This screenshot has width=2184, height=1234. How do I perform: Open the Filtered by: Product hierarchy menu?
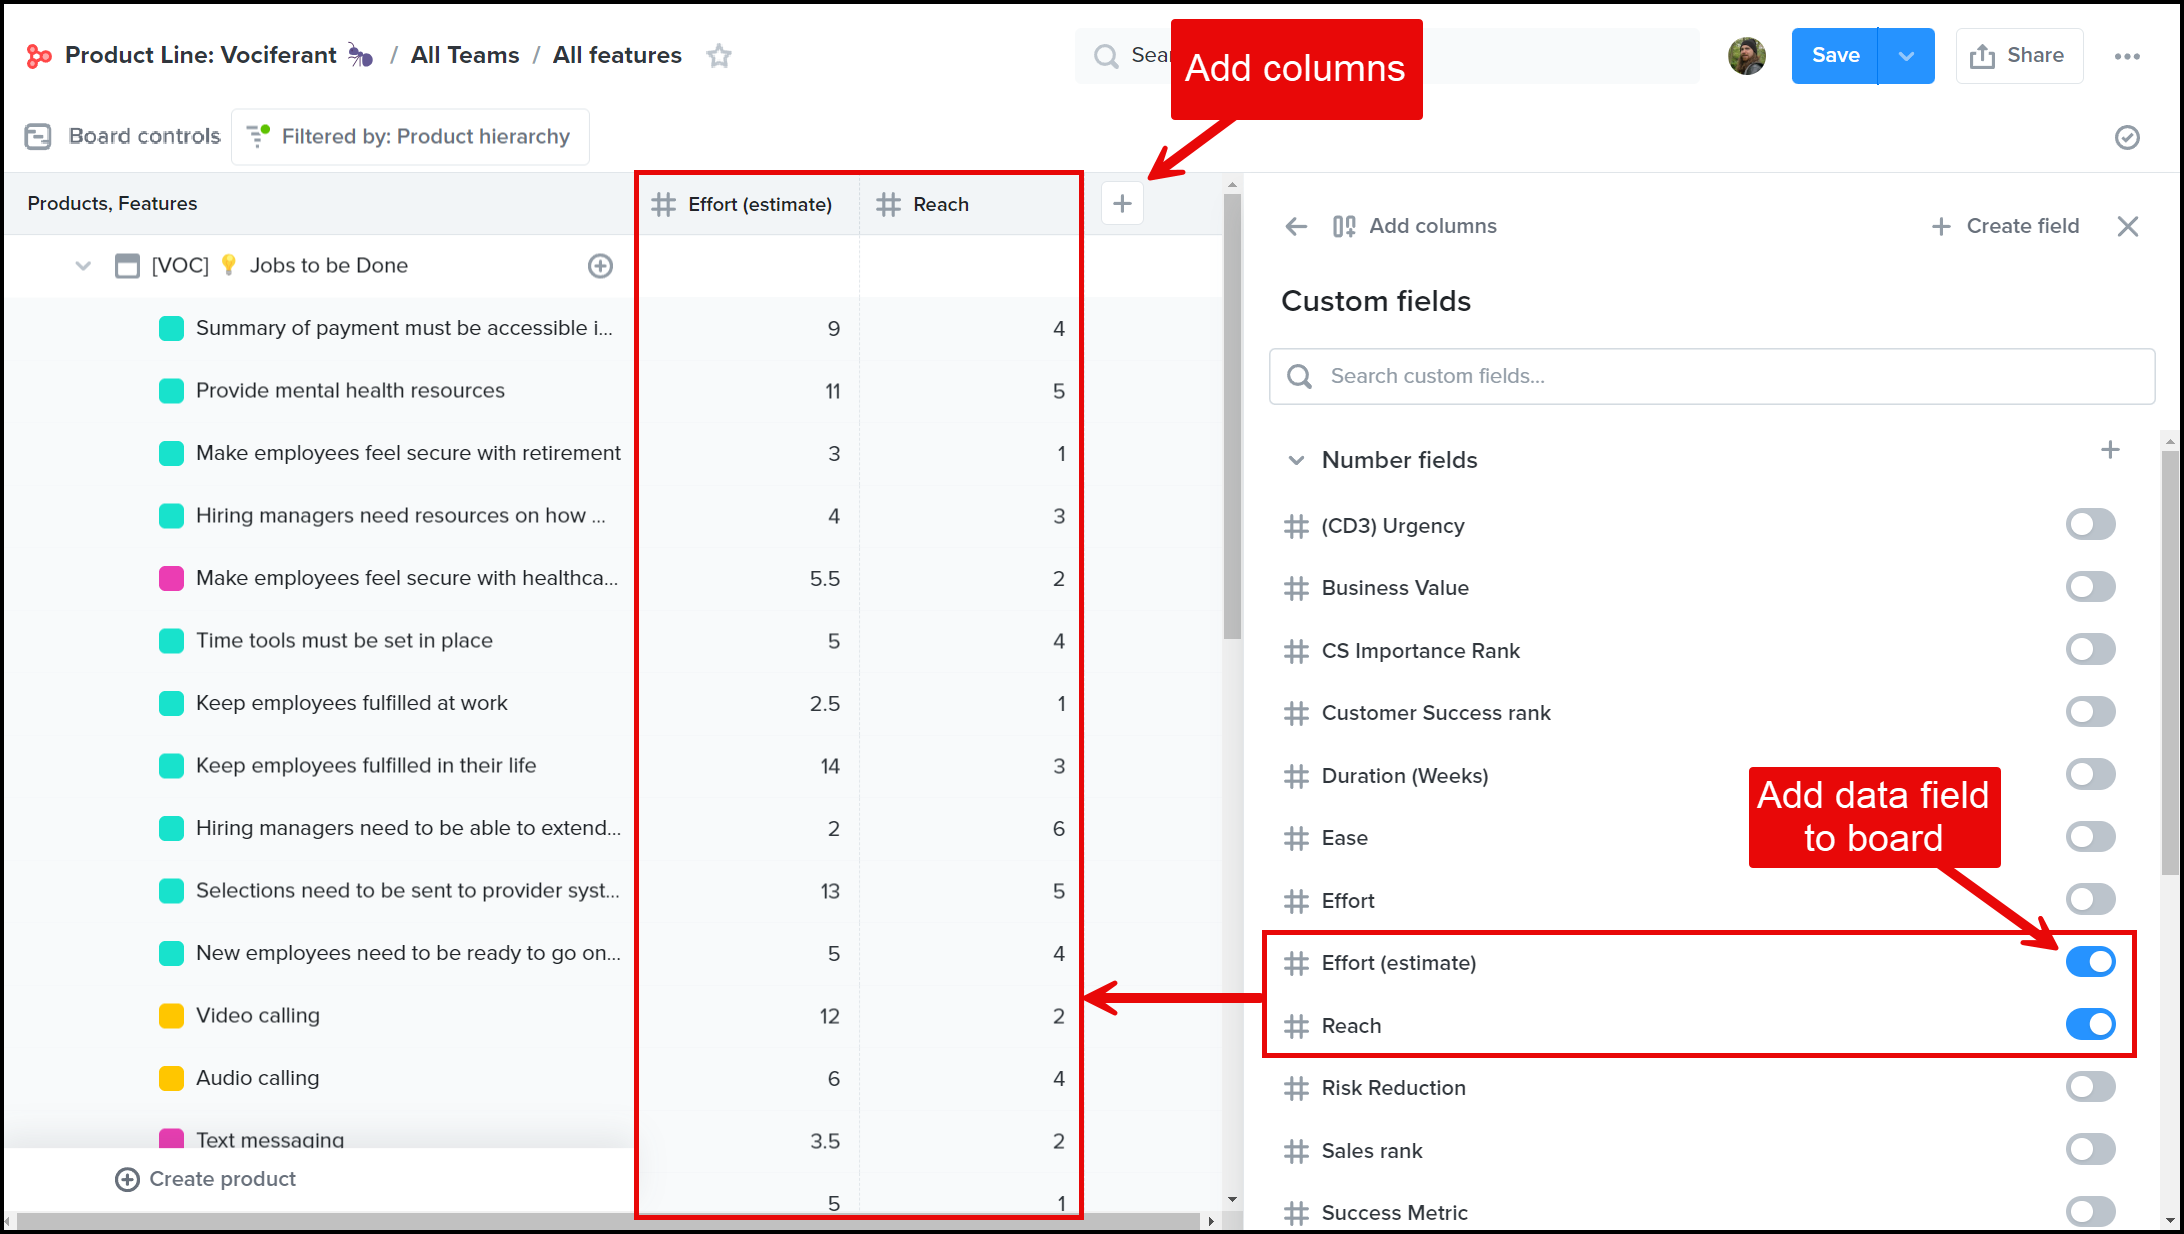click(410, 136)
